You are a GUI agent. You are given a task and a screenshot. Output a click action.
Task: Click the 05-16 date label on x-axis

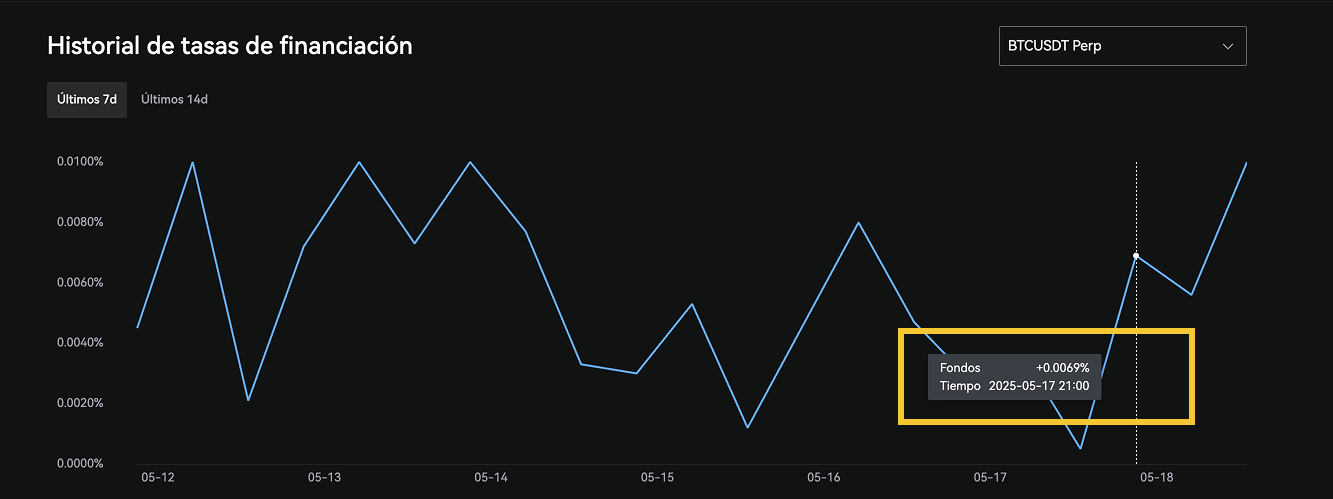(x=823, y=478)
